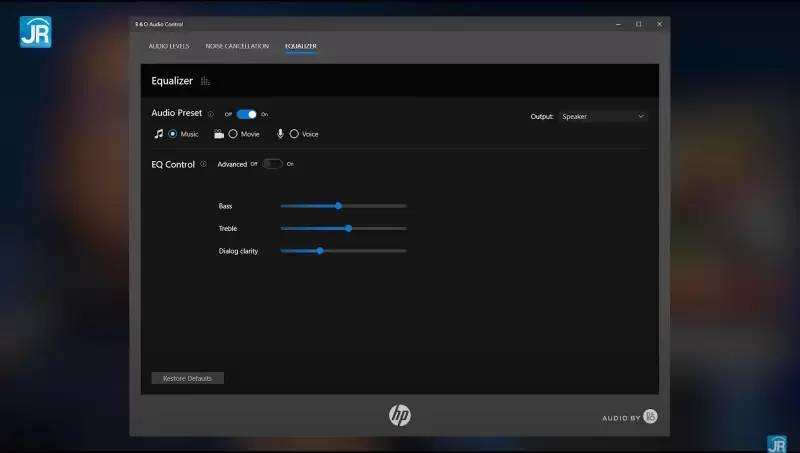Open the Noise Cancellation tab
Image resolution: width=800 pixels, height=453 pixels.
point(237,46)
